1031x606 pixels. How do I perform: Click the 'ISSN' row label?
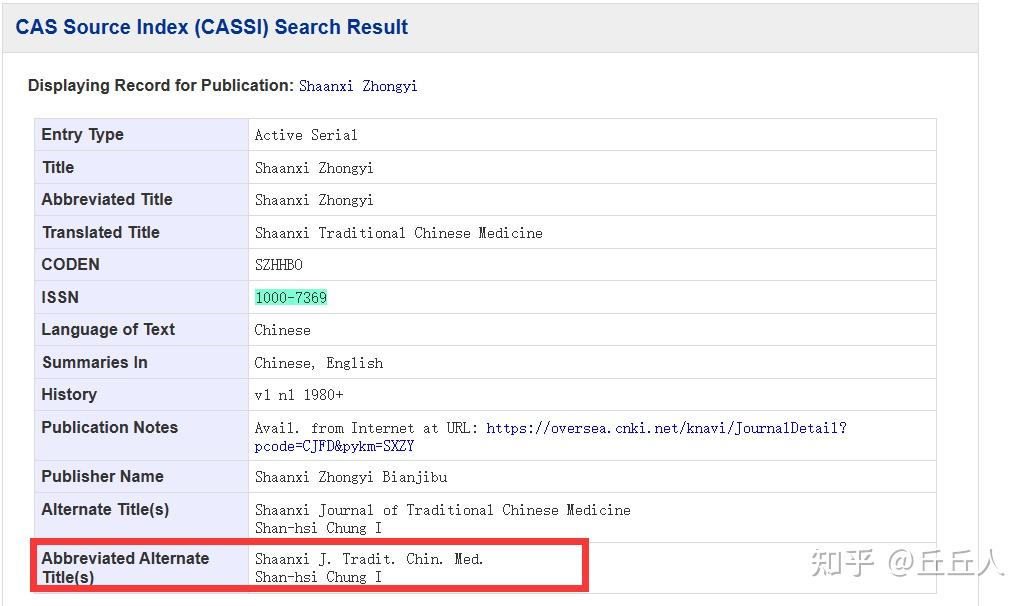[x=60, y=297]
